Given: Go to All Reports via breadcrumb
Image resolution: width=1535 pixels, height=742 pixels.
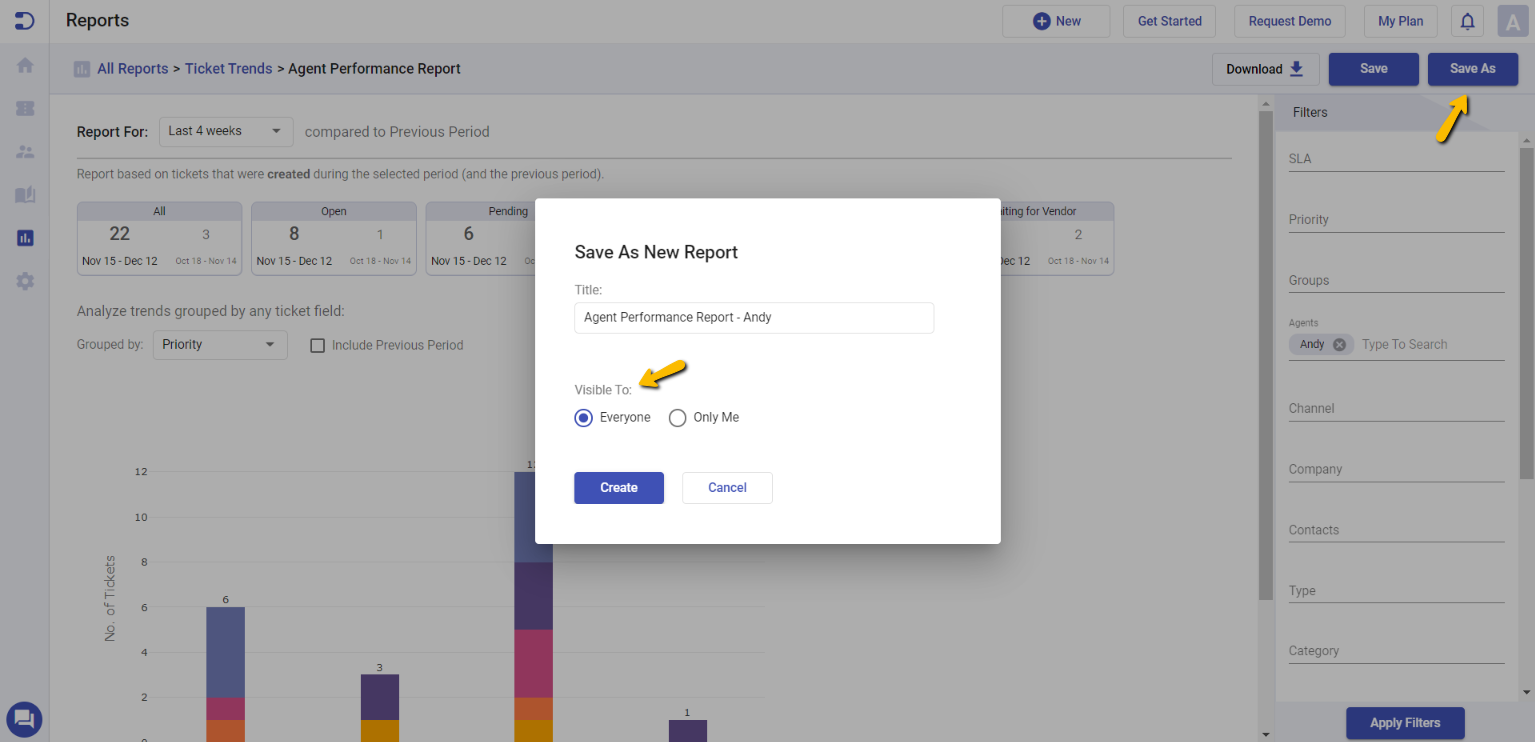Looking at the screenshot, I should [x=132, y=68].
